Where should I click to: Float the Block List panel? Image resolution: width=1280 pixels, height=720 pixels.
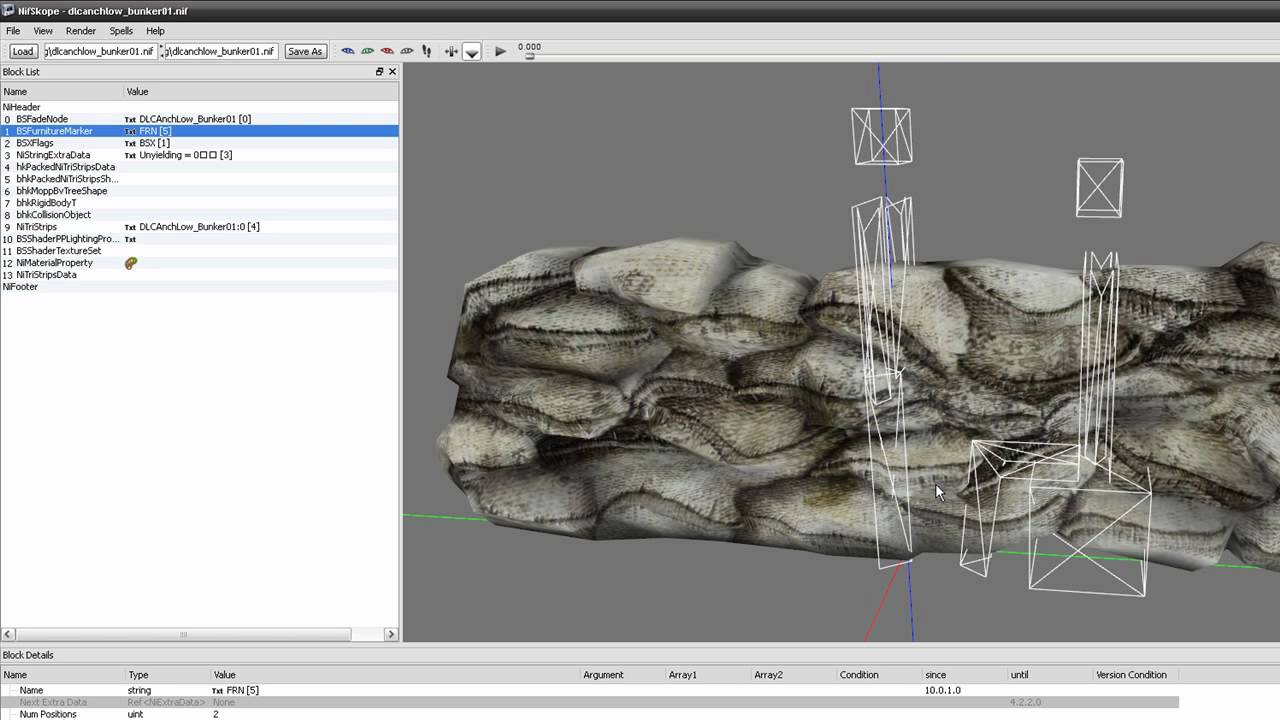click(379, 72)
